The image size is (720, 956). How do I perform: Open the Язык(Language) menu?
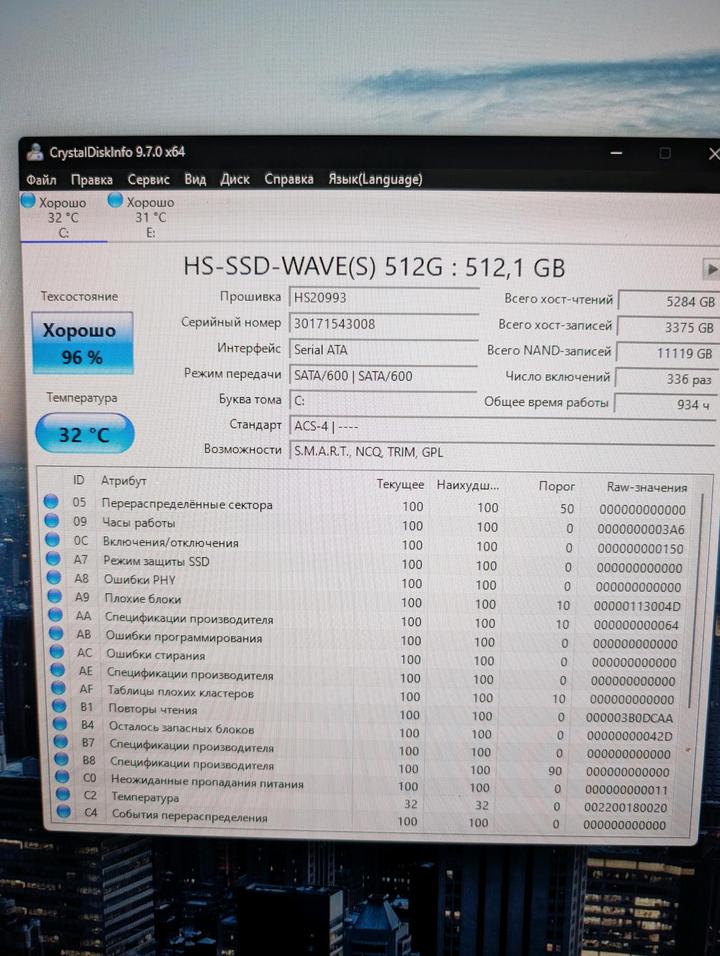(x=375, y=179)
